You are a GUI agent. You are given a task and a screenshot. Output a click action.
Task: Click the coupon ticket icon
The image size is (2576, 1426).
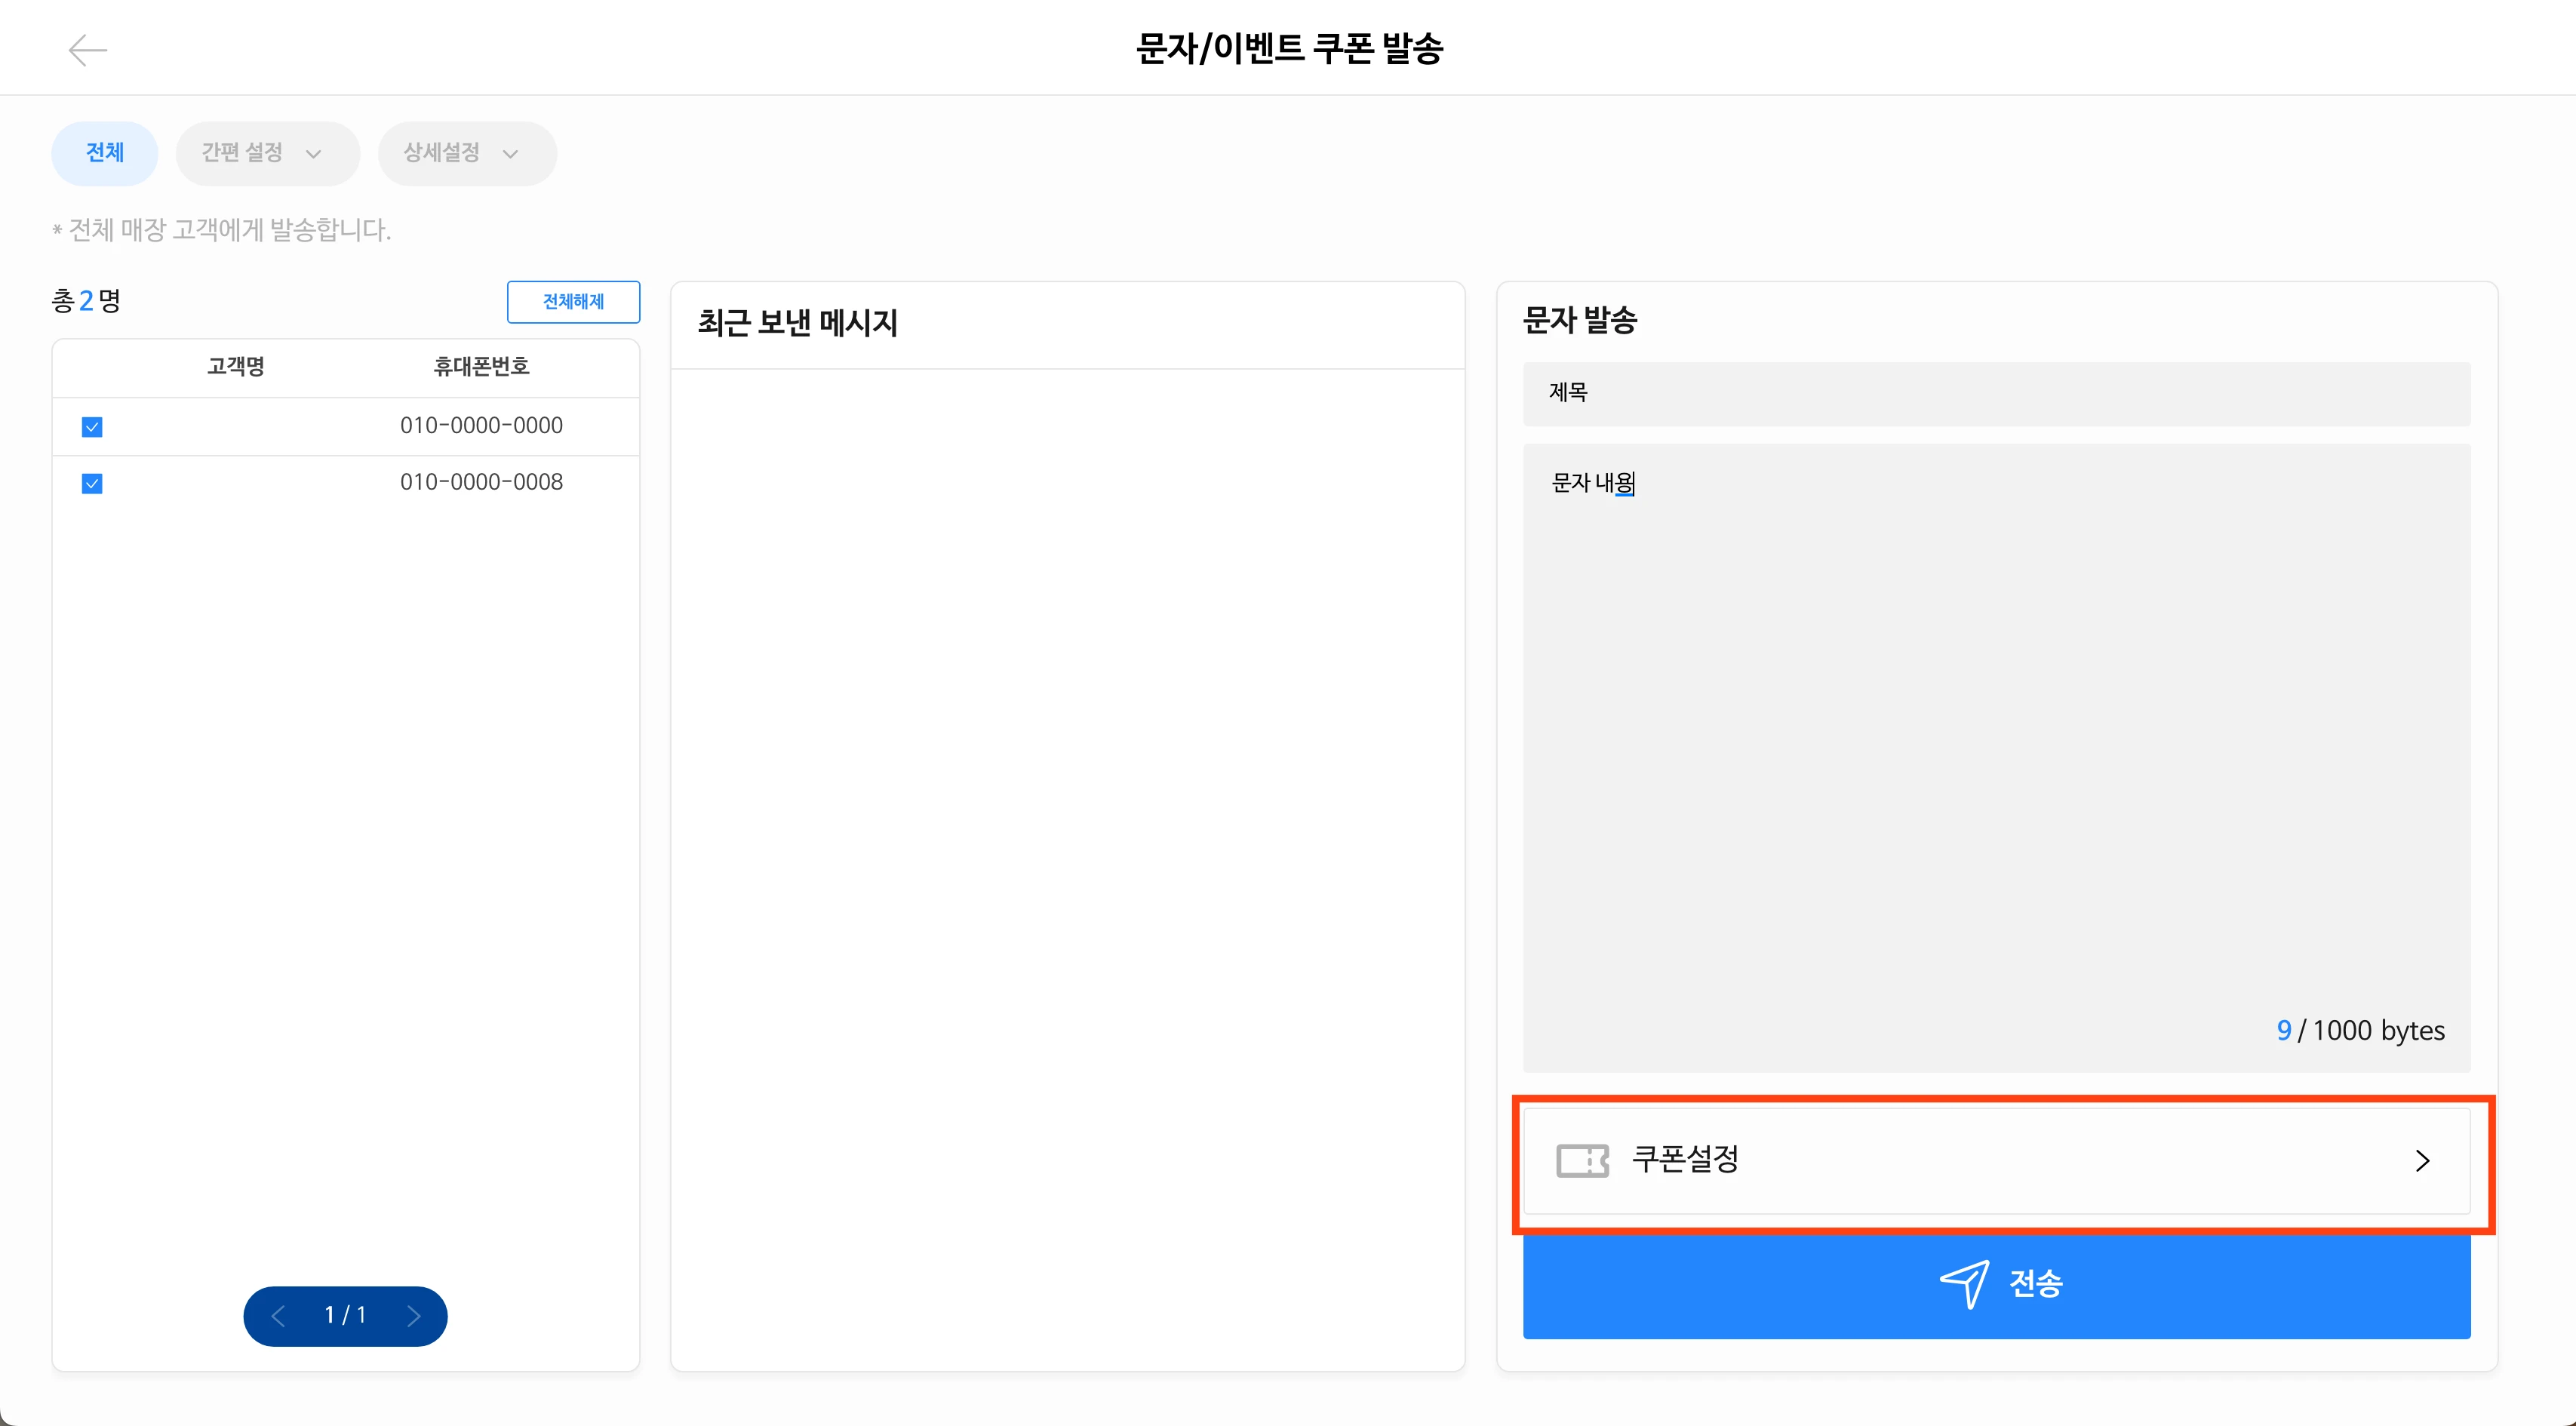click(1582, 1161)
